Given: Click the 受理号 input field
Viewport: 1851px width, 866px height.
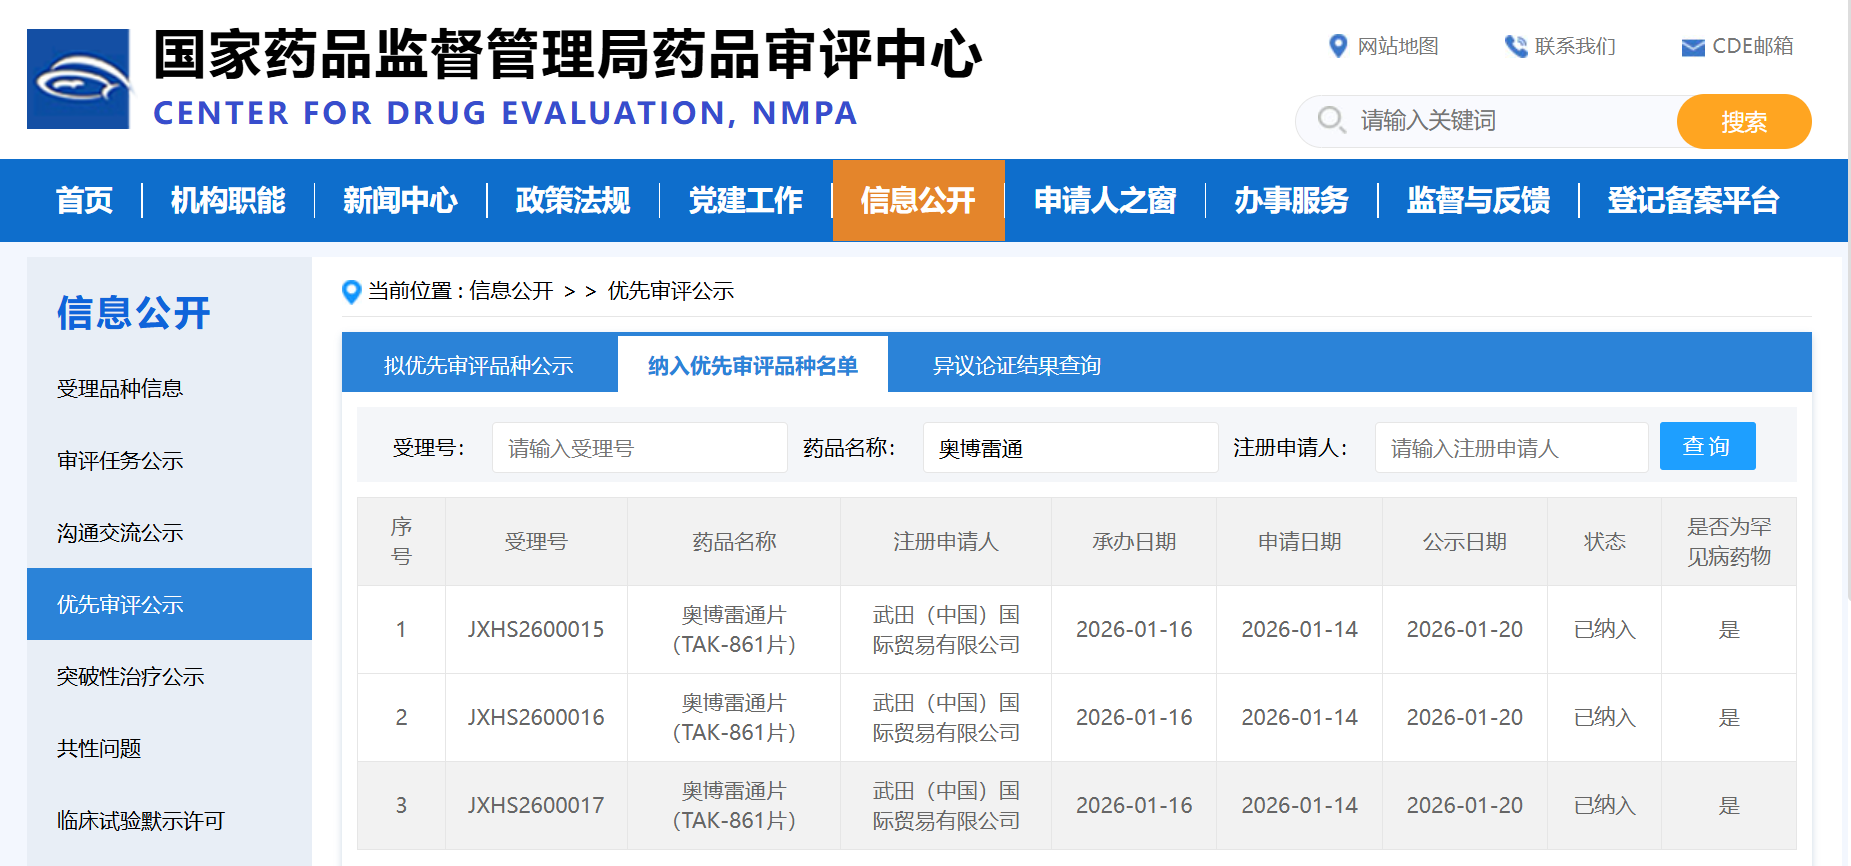Looking at the screenshot, I should 639,447.
